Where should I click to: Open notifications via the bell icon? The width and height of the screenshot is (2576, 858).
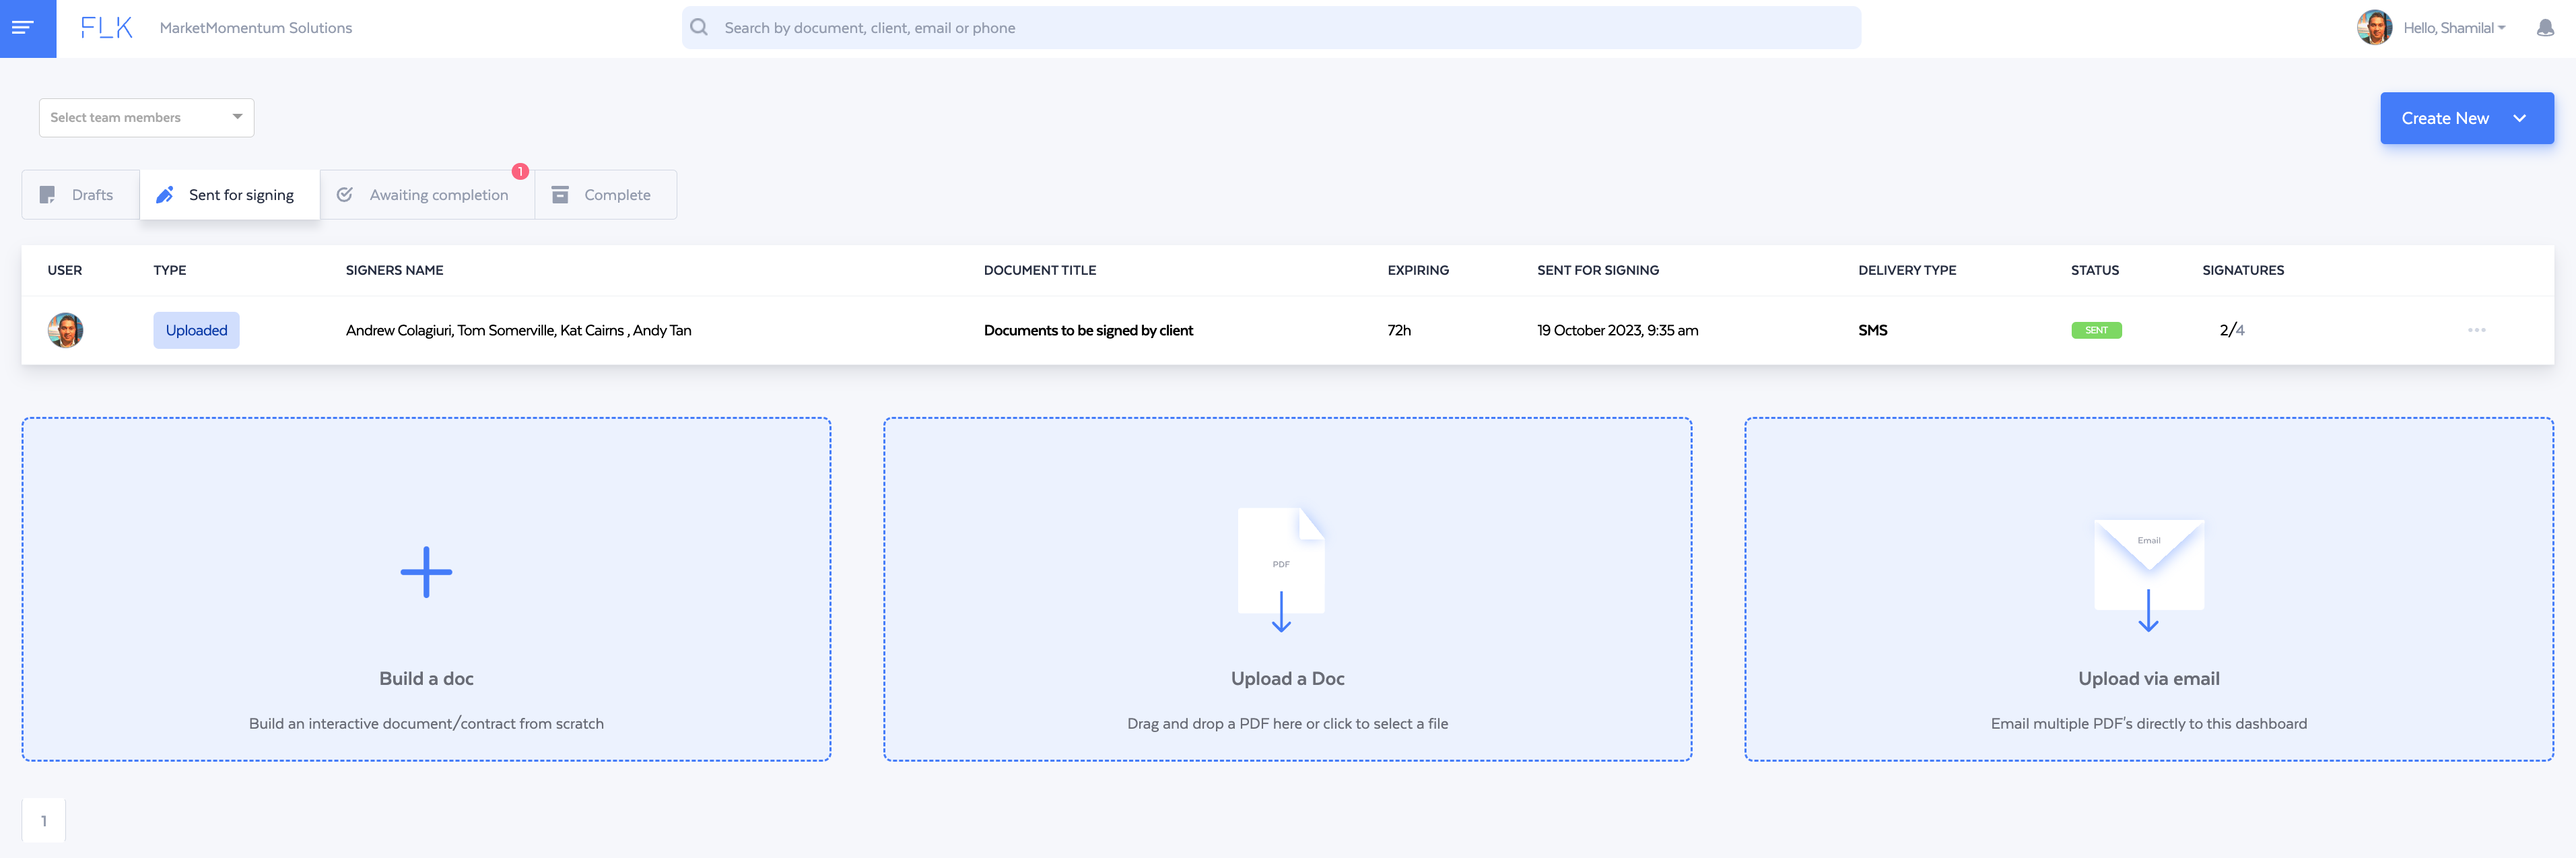2544,28
